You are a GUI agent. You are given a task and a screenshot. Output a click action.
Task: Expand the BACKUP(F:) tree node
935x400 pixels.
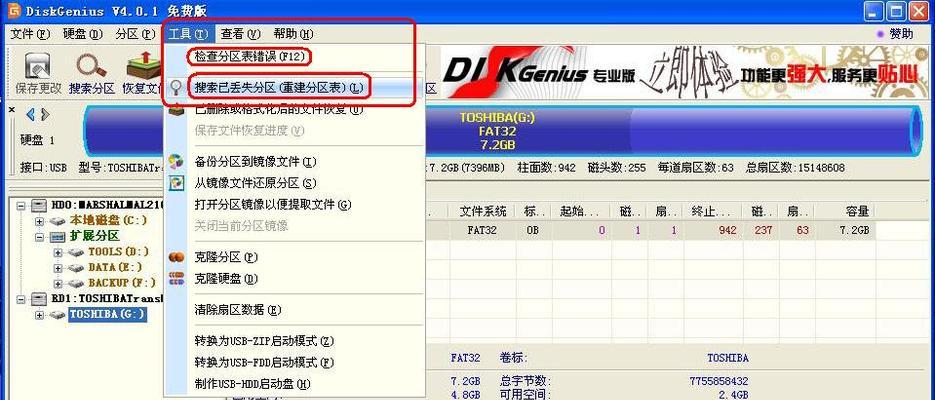click(58, 284)
